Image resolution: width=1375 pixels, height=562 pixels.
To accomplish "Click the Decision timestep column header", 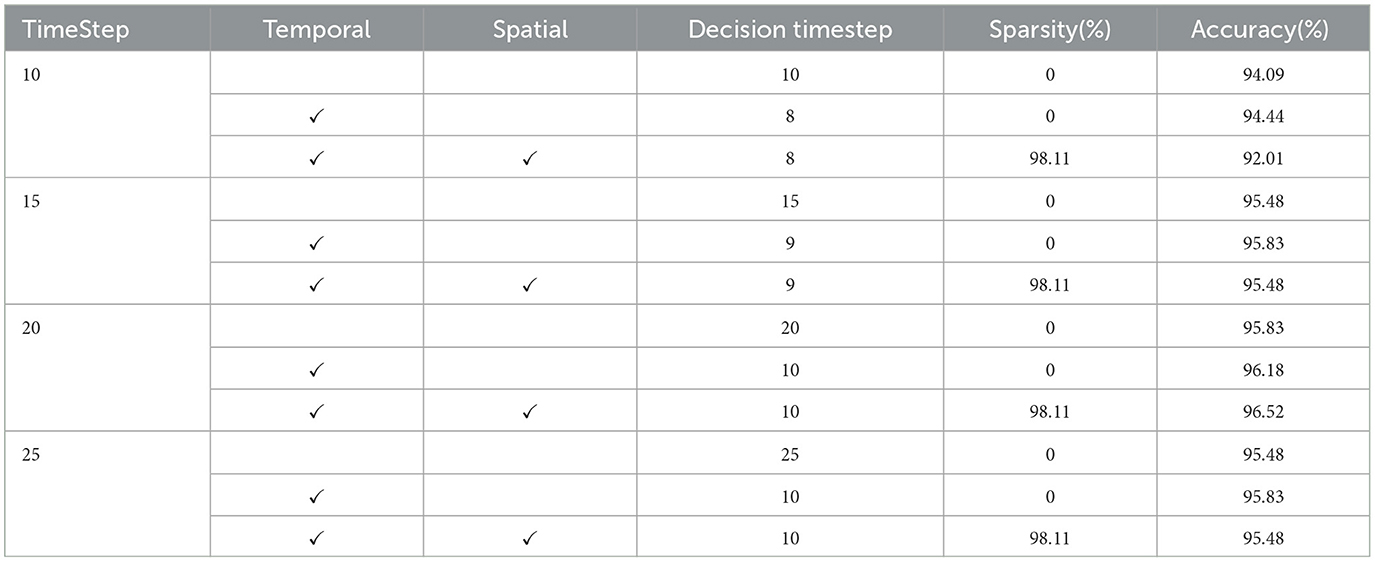I will [790, 30].
